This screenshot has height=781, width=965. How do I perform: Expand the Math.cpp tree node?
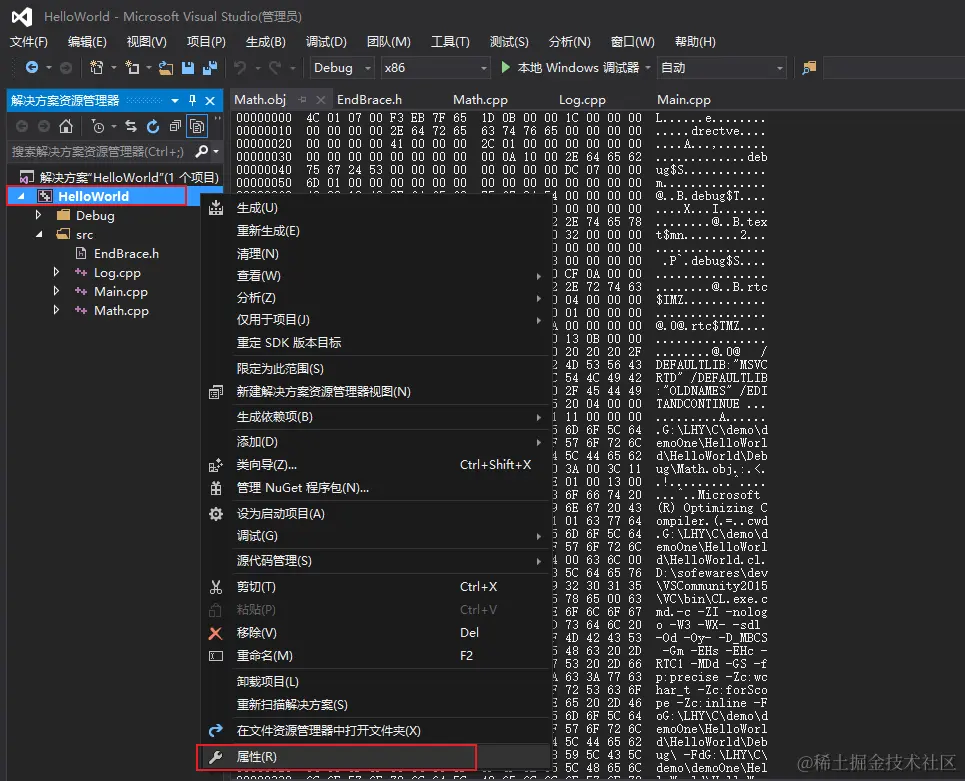[x=57, y=311]
